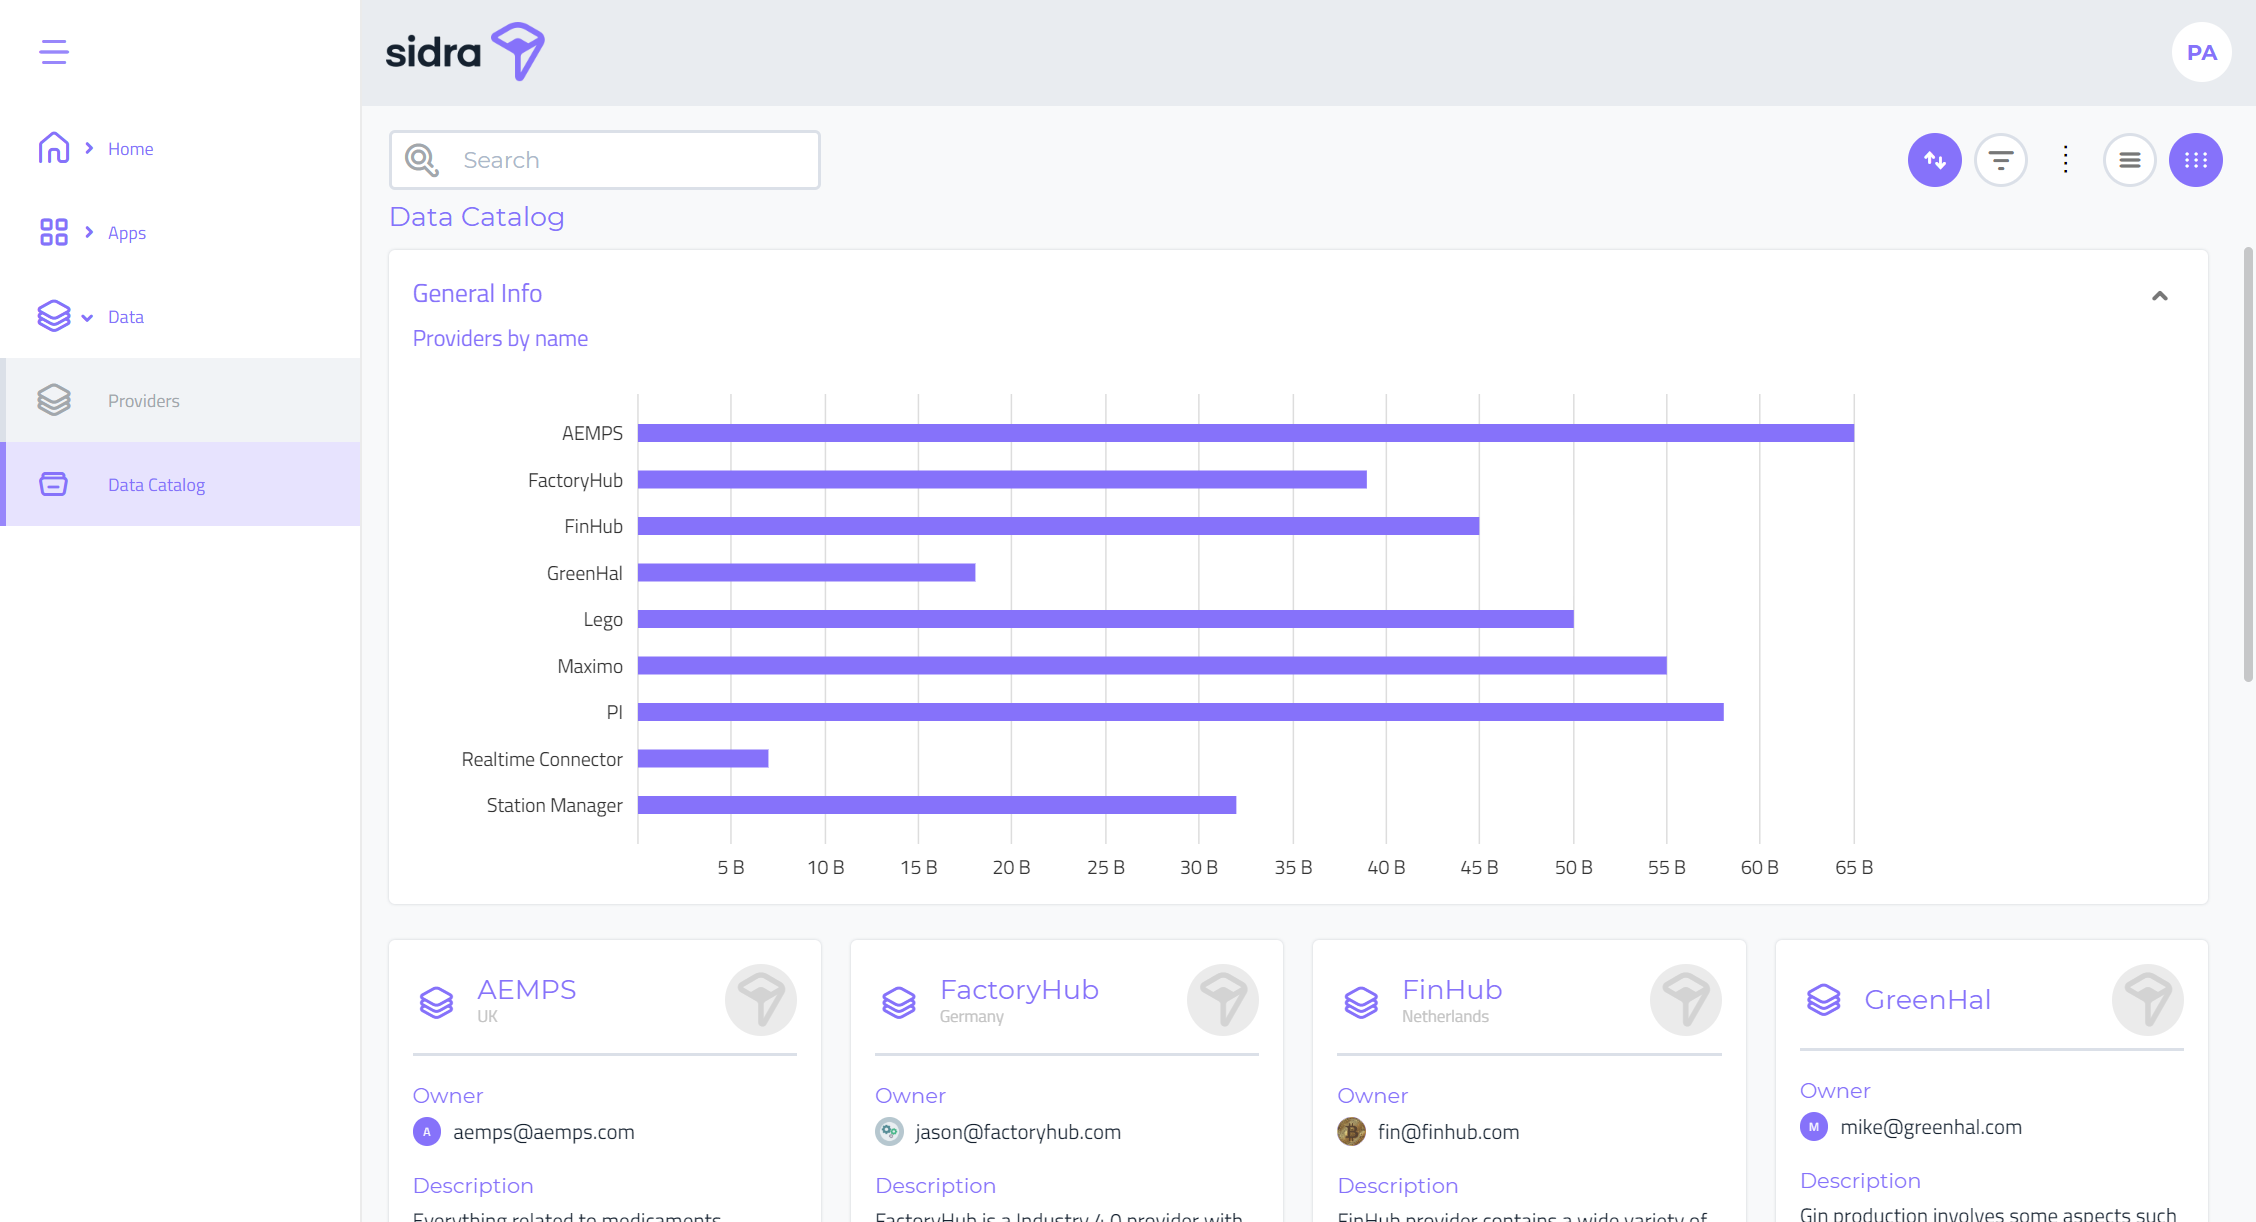Toggle the hamburger sidebar menu
The height and width of the screenshot is (1222, 2256).
54,52
